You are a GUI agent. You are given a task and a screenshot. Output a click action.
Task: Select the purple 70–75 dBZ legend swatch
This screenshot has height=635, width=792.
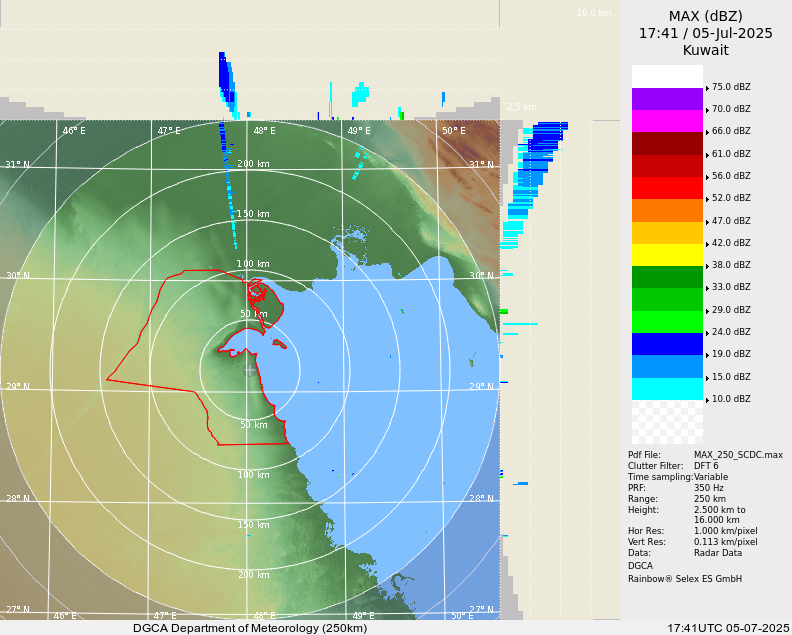tap(667, 99)
